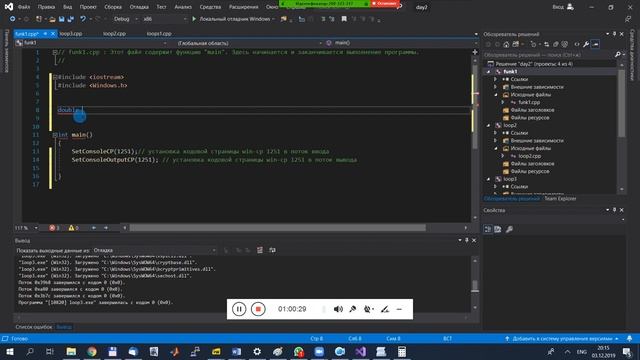Collapse the #include region outline
This screenshot has width=640, height=360.
[x=55, y=77]
